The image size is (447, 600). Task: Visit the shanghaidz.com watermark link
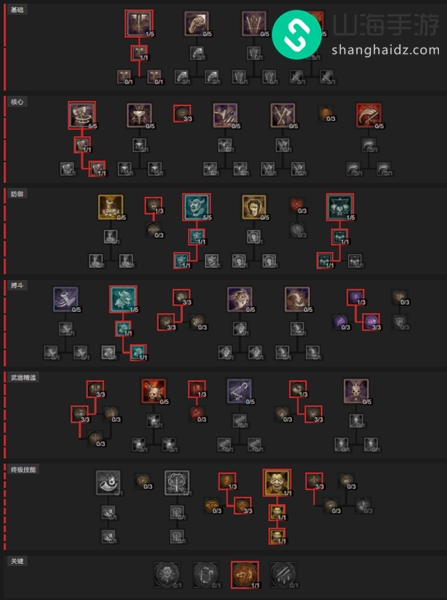pyautogui.click(x=385, y=50)
